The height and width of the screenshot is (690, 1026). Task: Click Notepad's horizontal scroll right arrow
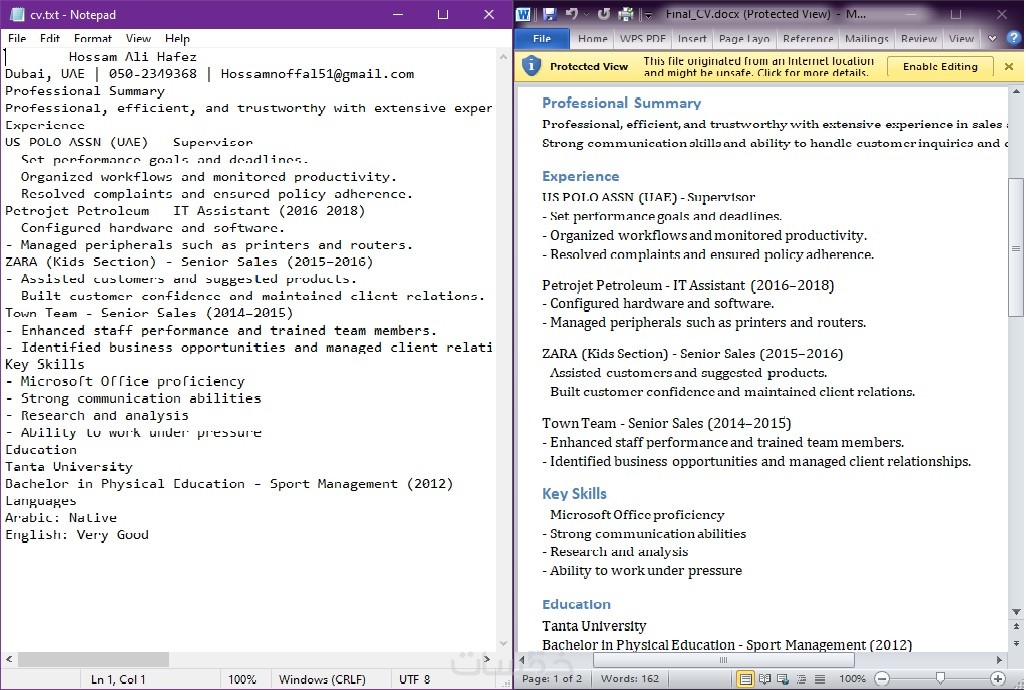(x=486, y=659)
